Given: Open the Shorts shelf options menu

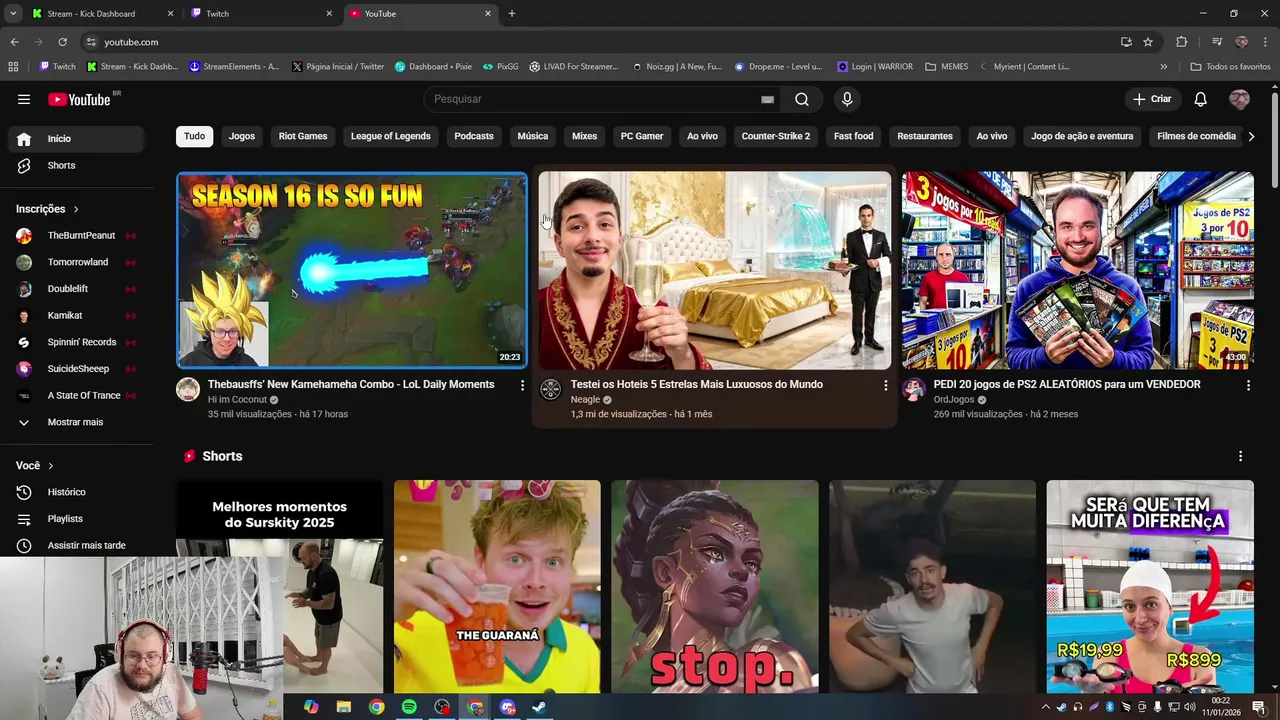Looking at the screenshot, I should point(1241,456).
